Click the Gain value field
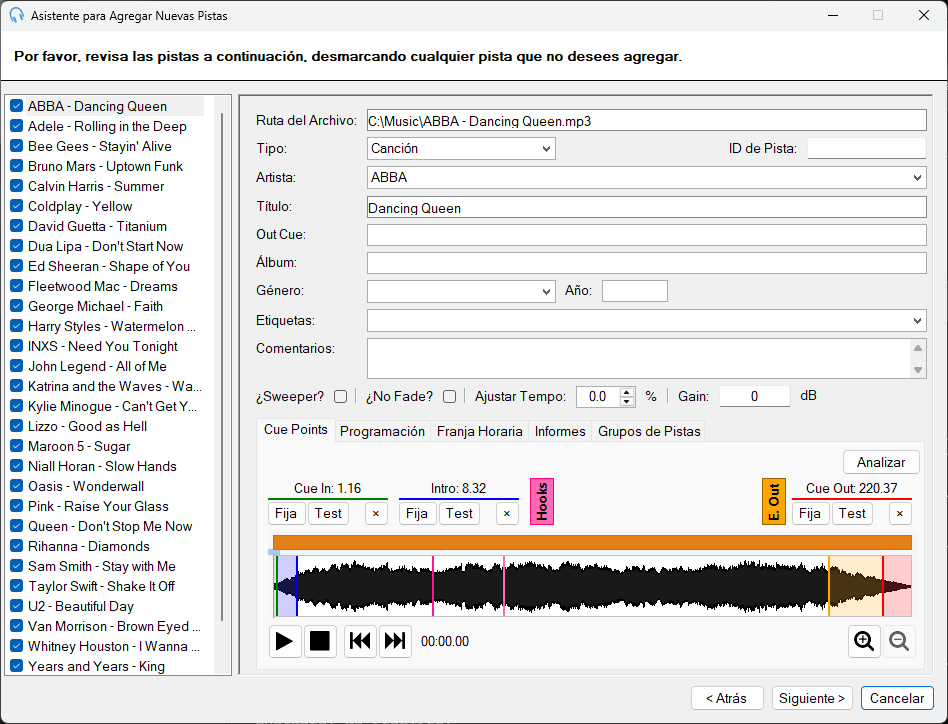Screen dimensions: 948x724 755,396
